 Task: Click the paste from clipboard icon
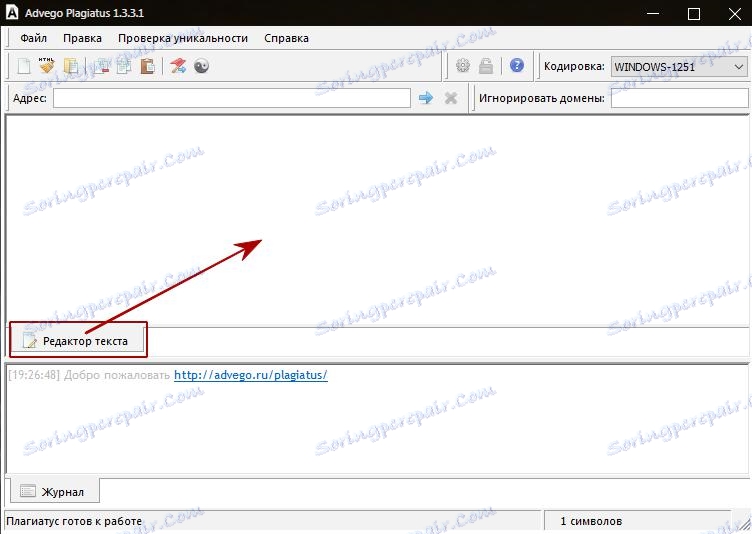tap(148, 66)
